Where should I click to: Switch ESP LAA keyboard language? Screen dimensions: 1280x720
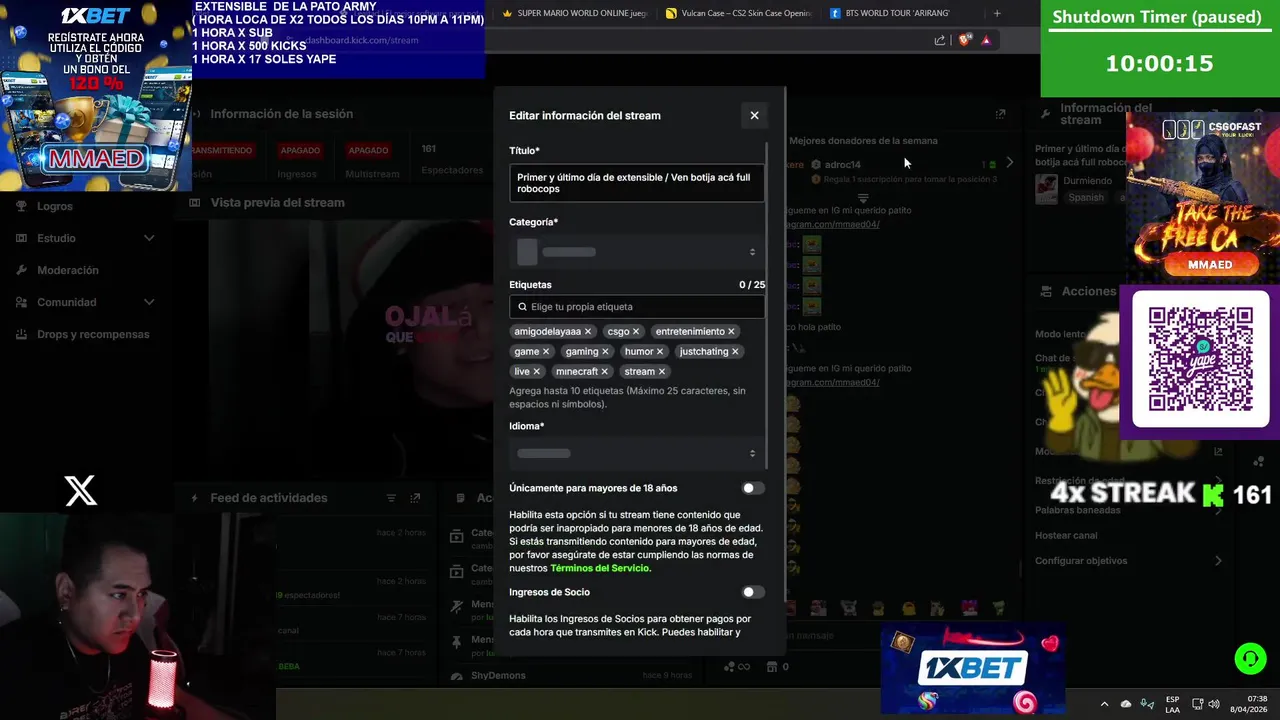tap(1172, 704)
